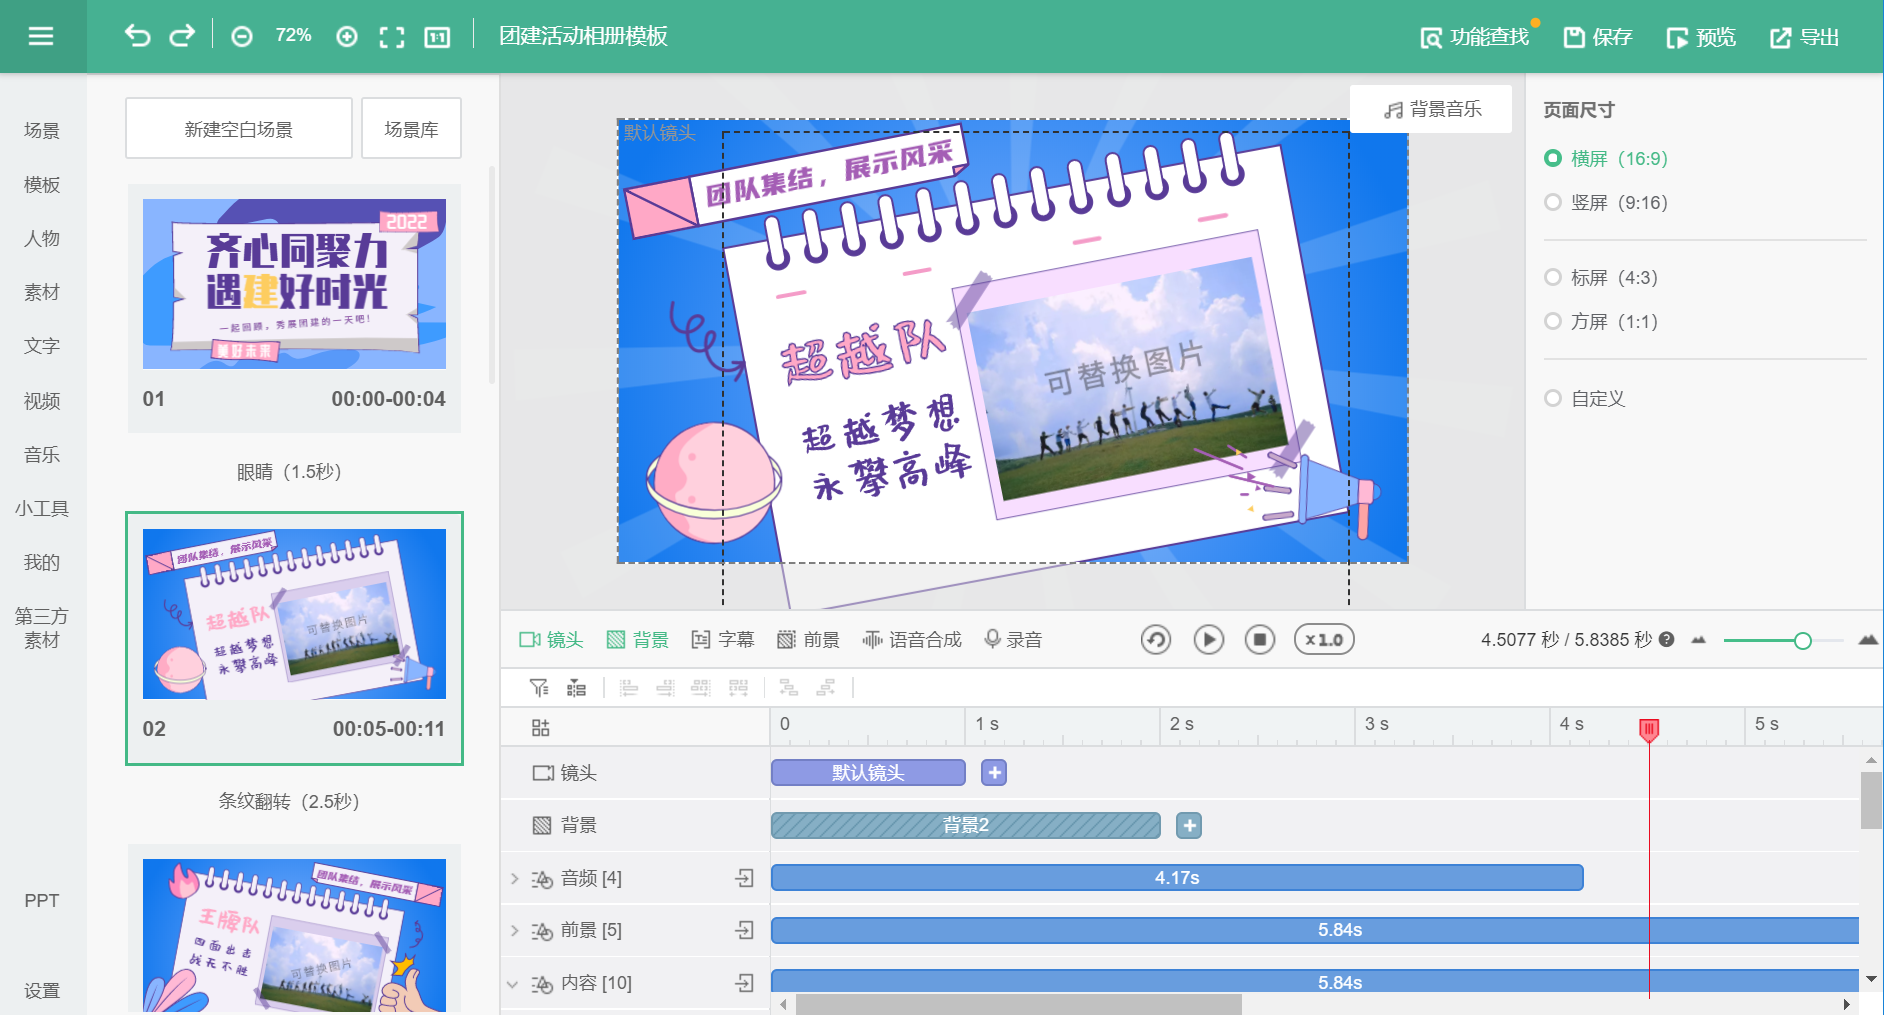Switch to the Camera timeline tab
This screenshot has width=1885, height=1015.
[551, 640]
